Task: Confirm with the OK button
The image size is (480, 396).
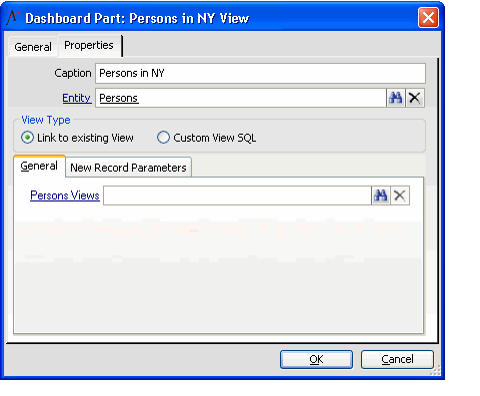Action: pos(316,359)
